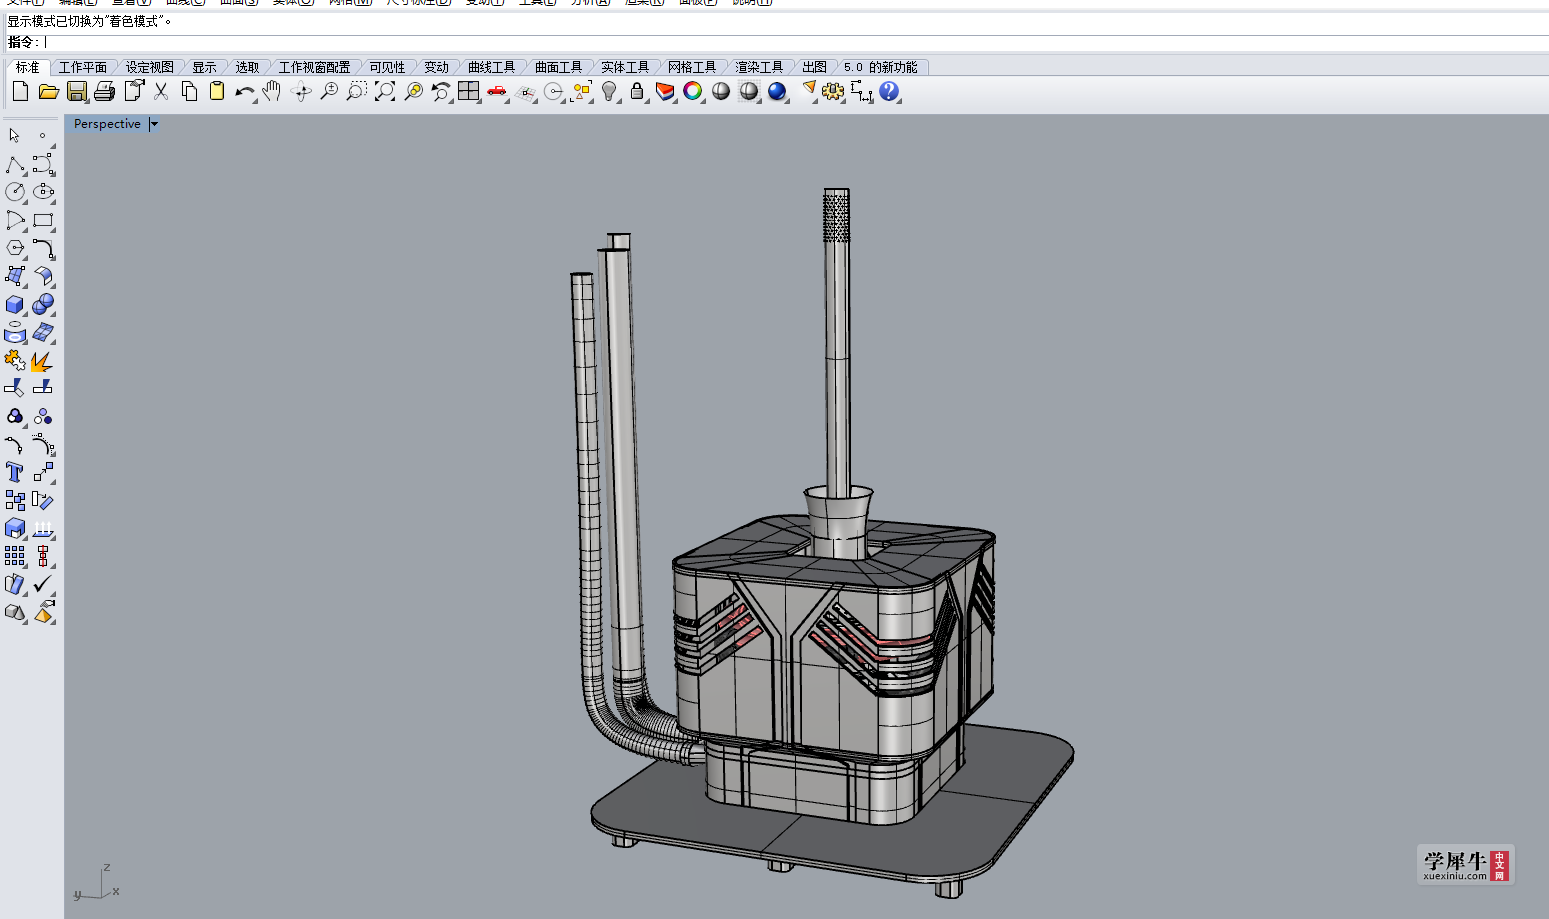The height and width of the screenshot is (919, 1549).
Task: Click the Check mark tool in sidebar
Action: pyautogui.click(x=43, y=584)
